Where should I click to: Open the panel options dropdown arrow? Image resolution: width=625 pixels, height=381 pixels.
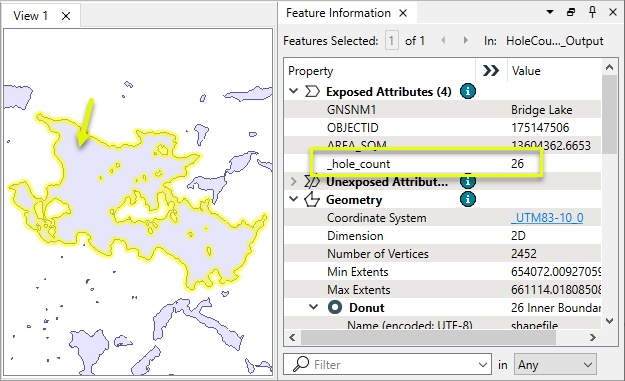pyautogui.click(x=550, y=12)
